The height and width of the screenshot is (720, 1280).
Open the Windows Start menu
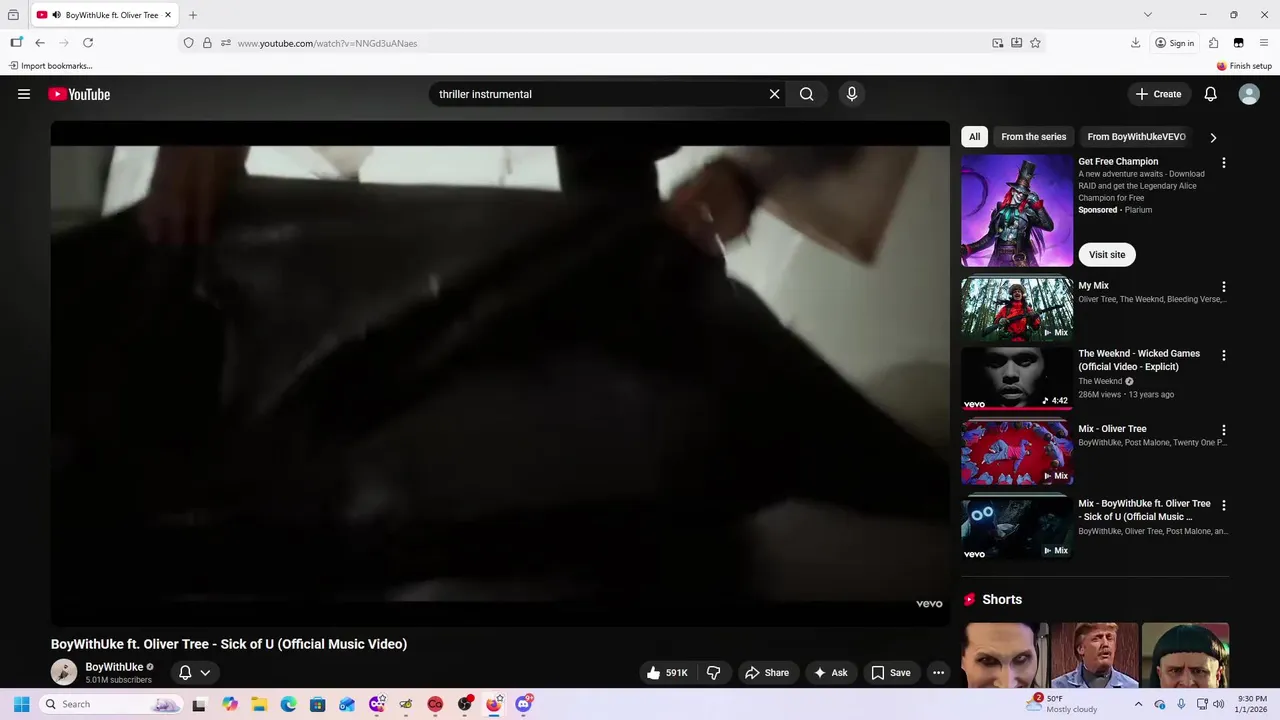21,704
